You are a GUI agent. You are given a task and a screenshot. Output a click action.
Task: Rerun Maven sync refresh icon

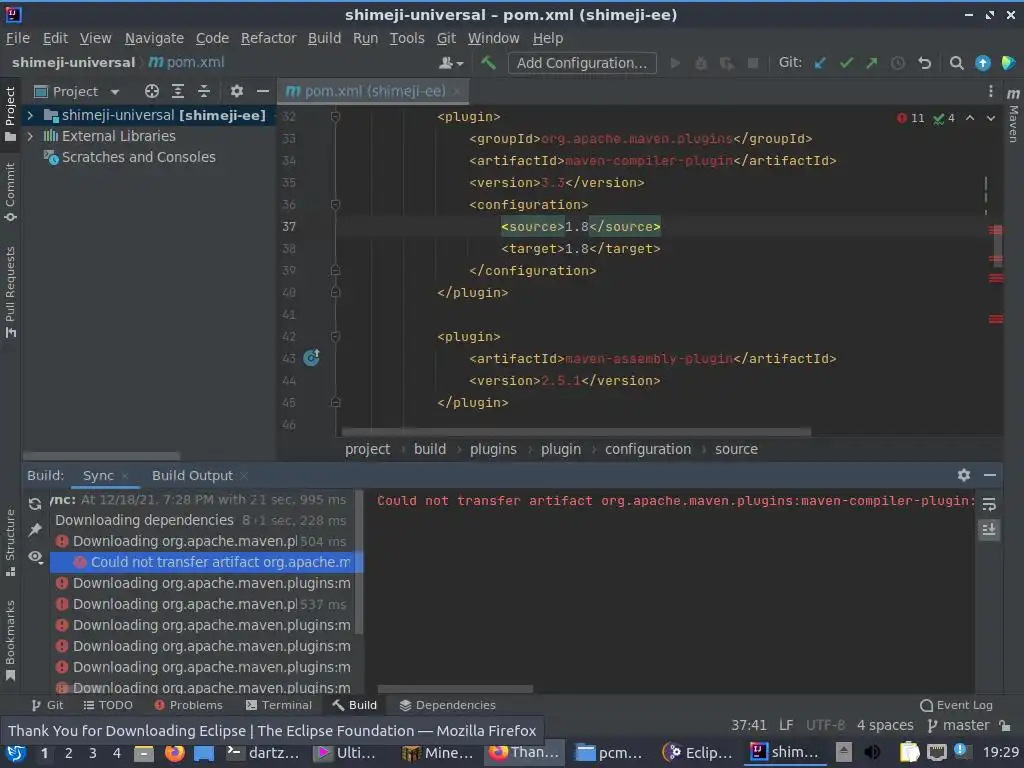(x=35, y=504)
